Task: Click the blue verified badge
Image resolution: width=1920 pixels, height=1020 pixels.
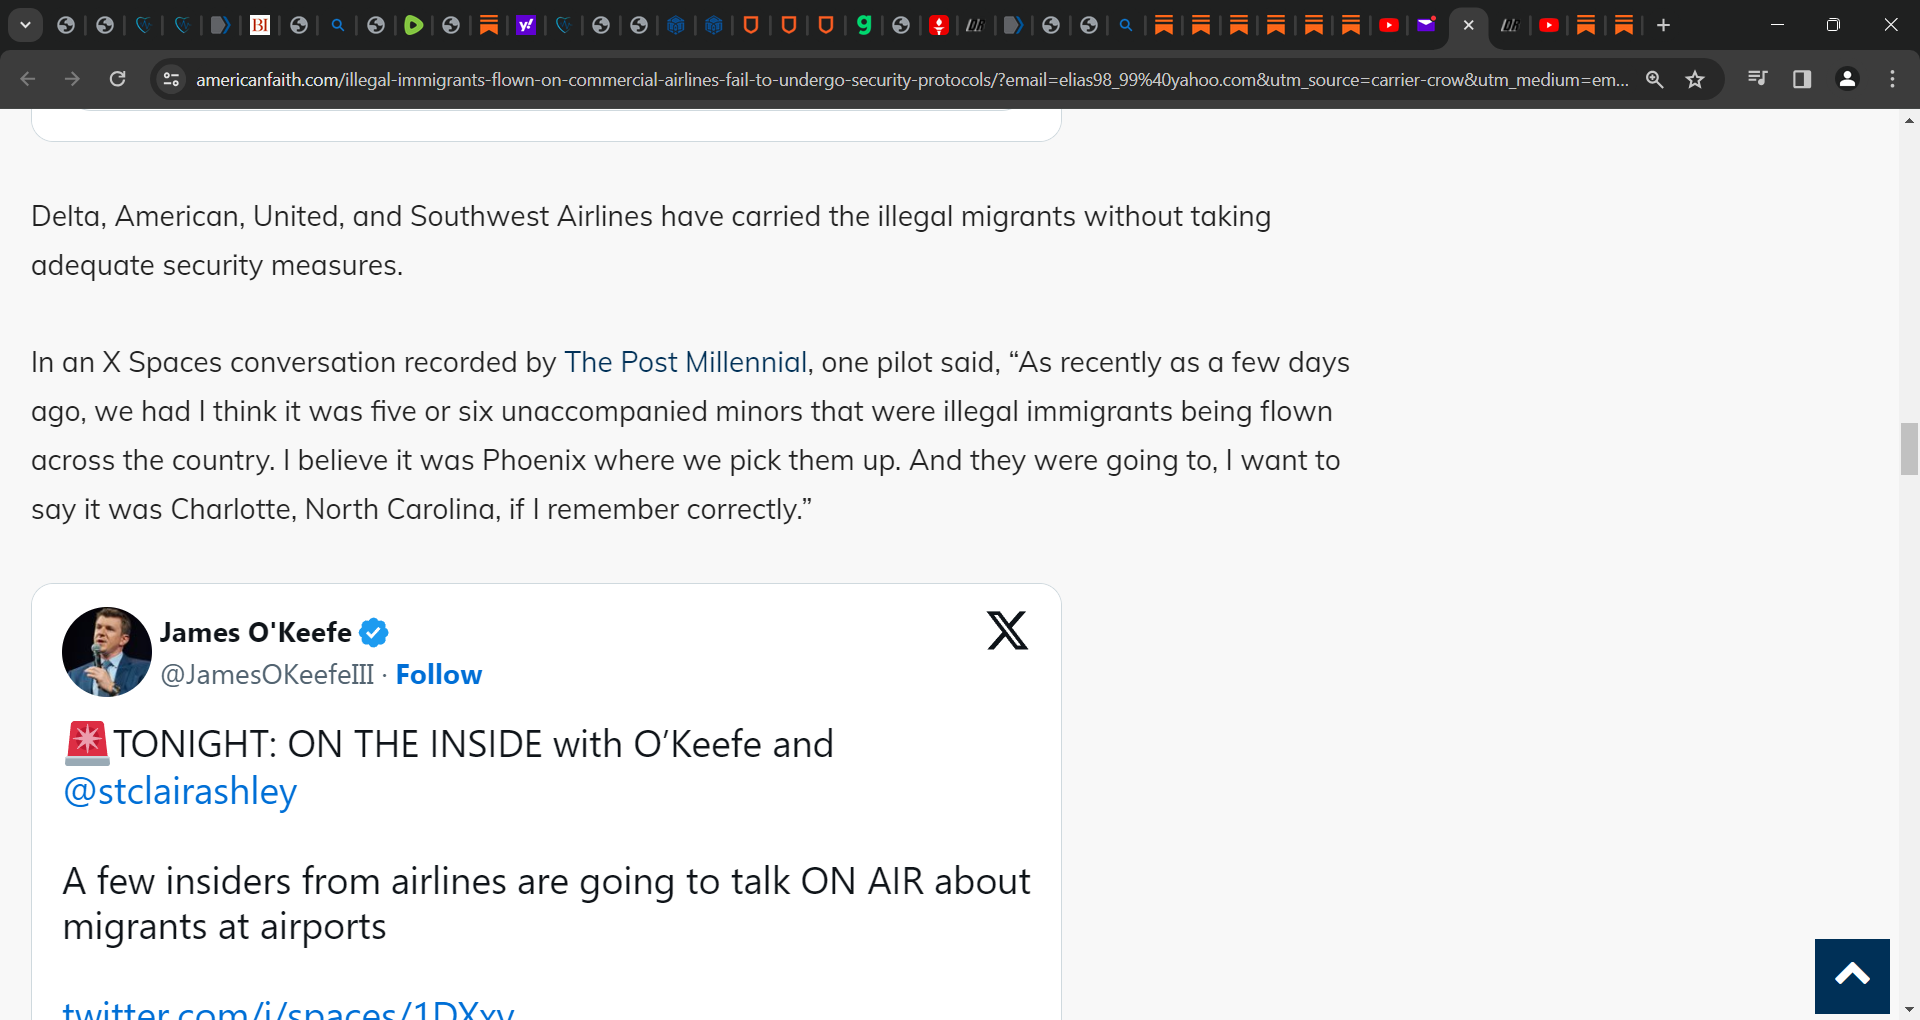Action: pyautogui.click(x=374, y=632)
